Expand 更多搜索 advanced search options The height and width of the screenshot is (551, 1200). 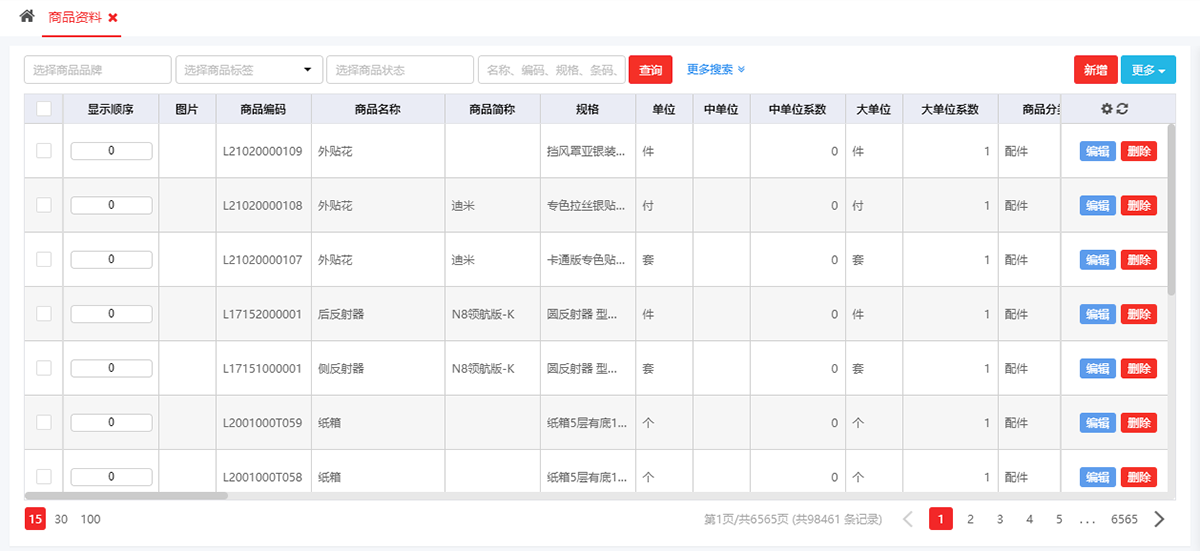click(716, 70)
